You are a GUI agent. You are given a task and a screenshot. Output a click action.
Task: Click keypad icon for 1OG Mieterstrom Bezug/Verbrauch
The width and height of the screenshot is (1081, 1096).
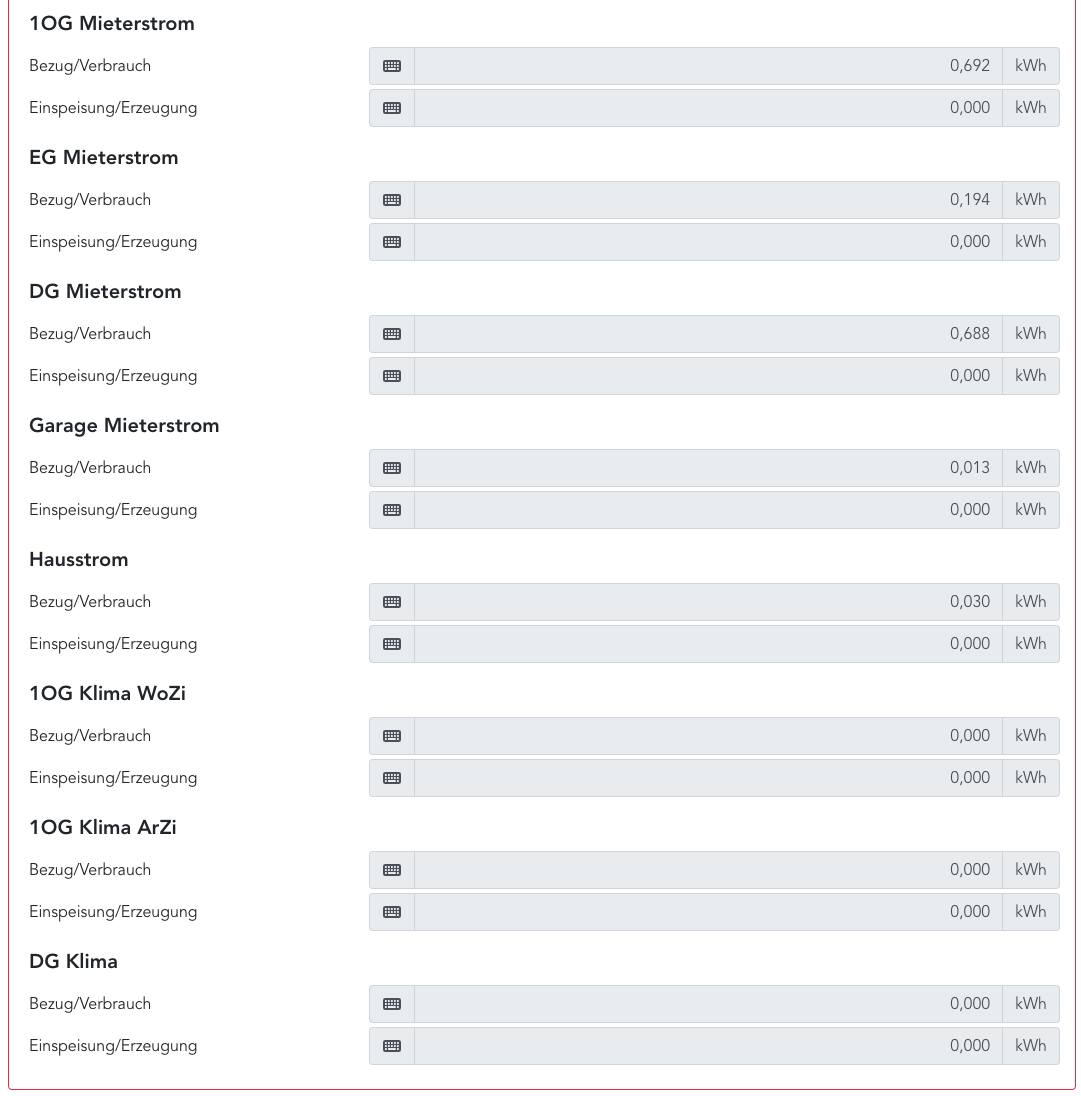pyautogui.click(x=392, y=66)
